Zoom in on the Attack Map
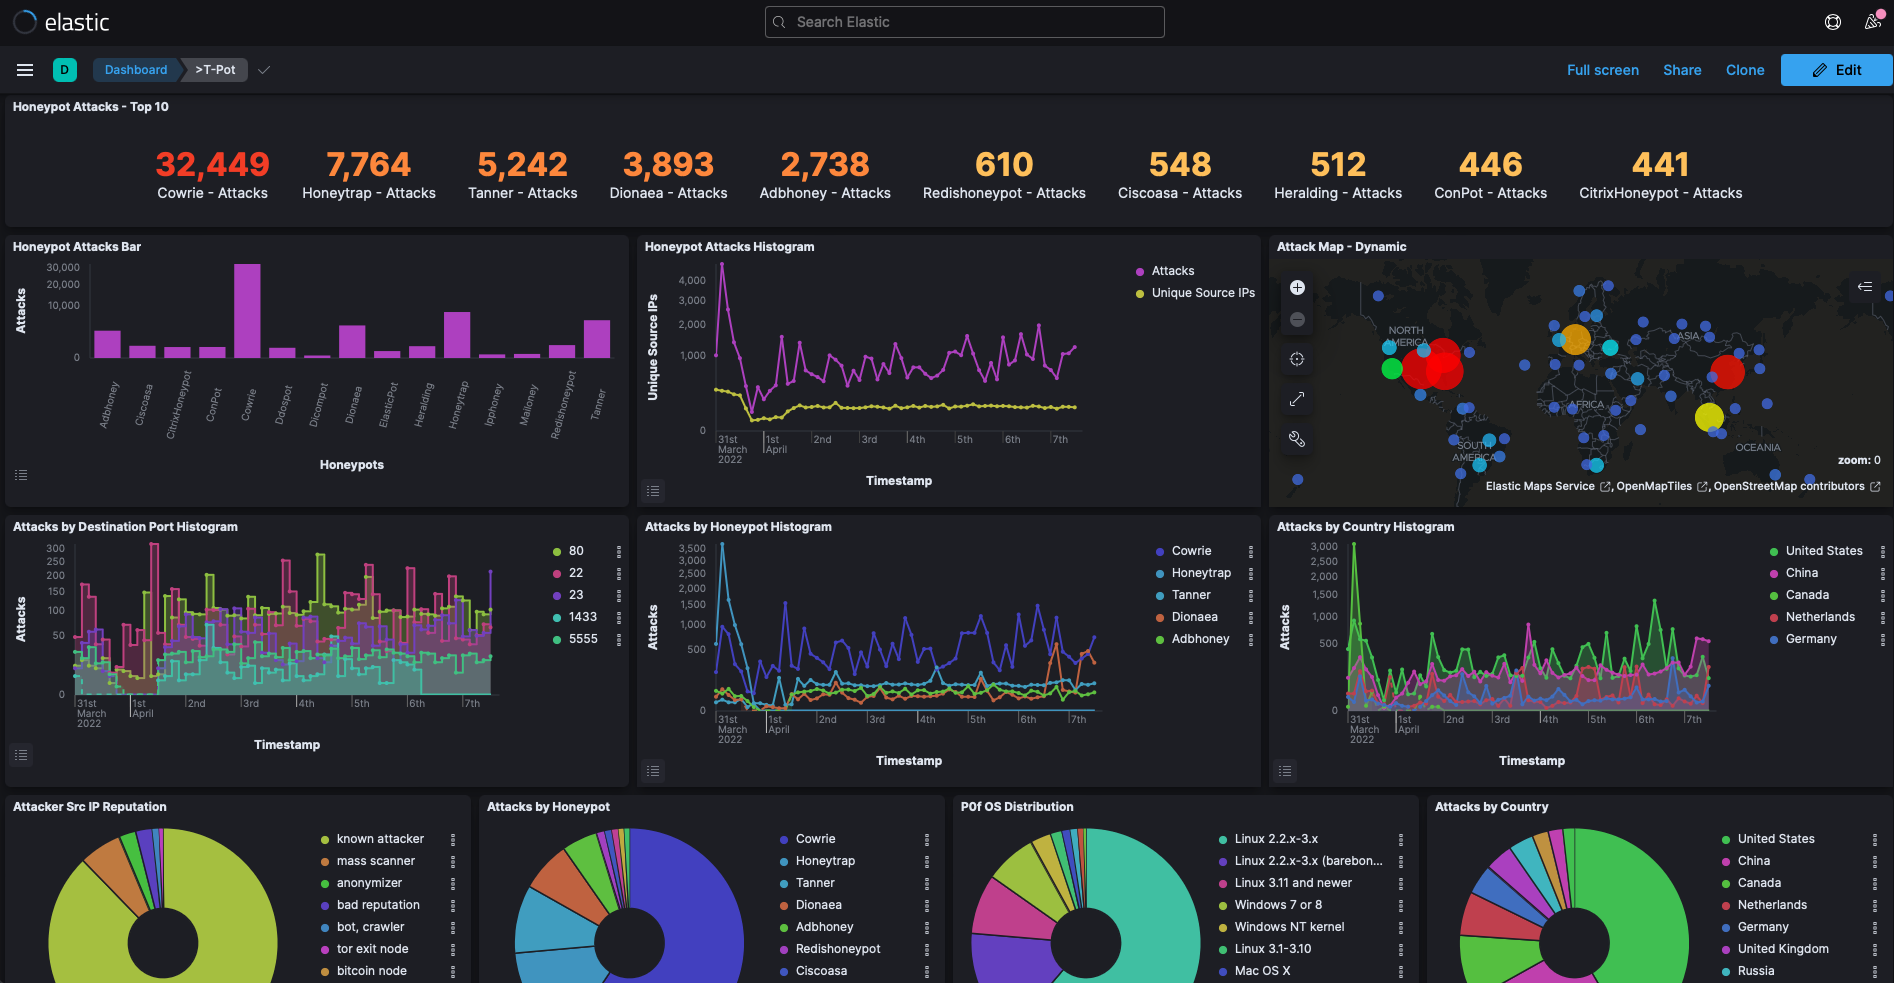 pyautogui.click(x=1297, y=287)
